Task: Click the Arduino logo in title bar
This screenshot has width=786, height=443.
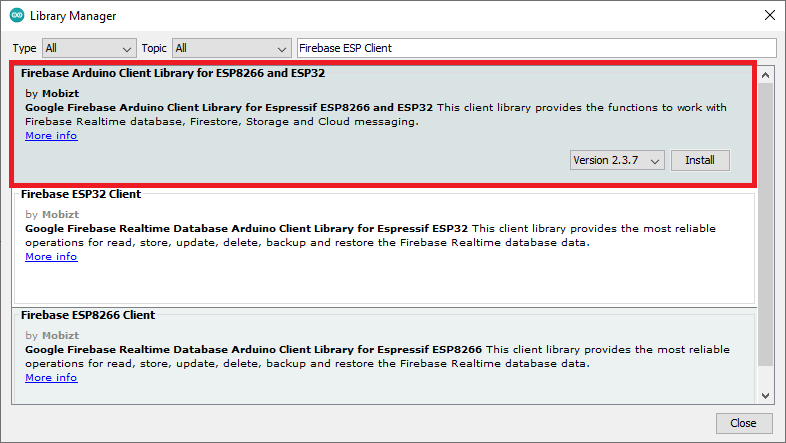Action: pos(17,16)
